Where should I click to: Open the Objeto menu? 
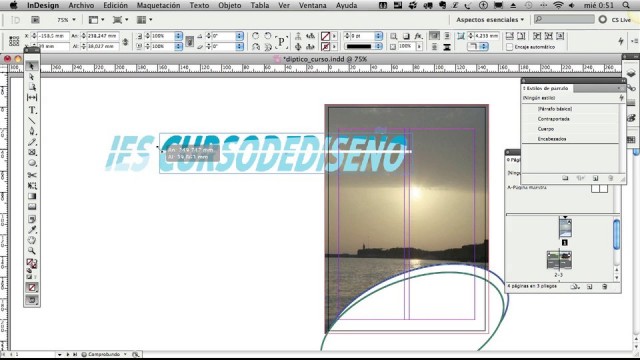click(230, 5)
